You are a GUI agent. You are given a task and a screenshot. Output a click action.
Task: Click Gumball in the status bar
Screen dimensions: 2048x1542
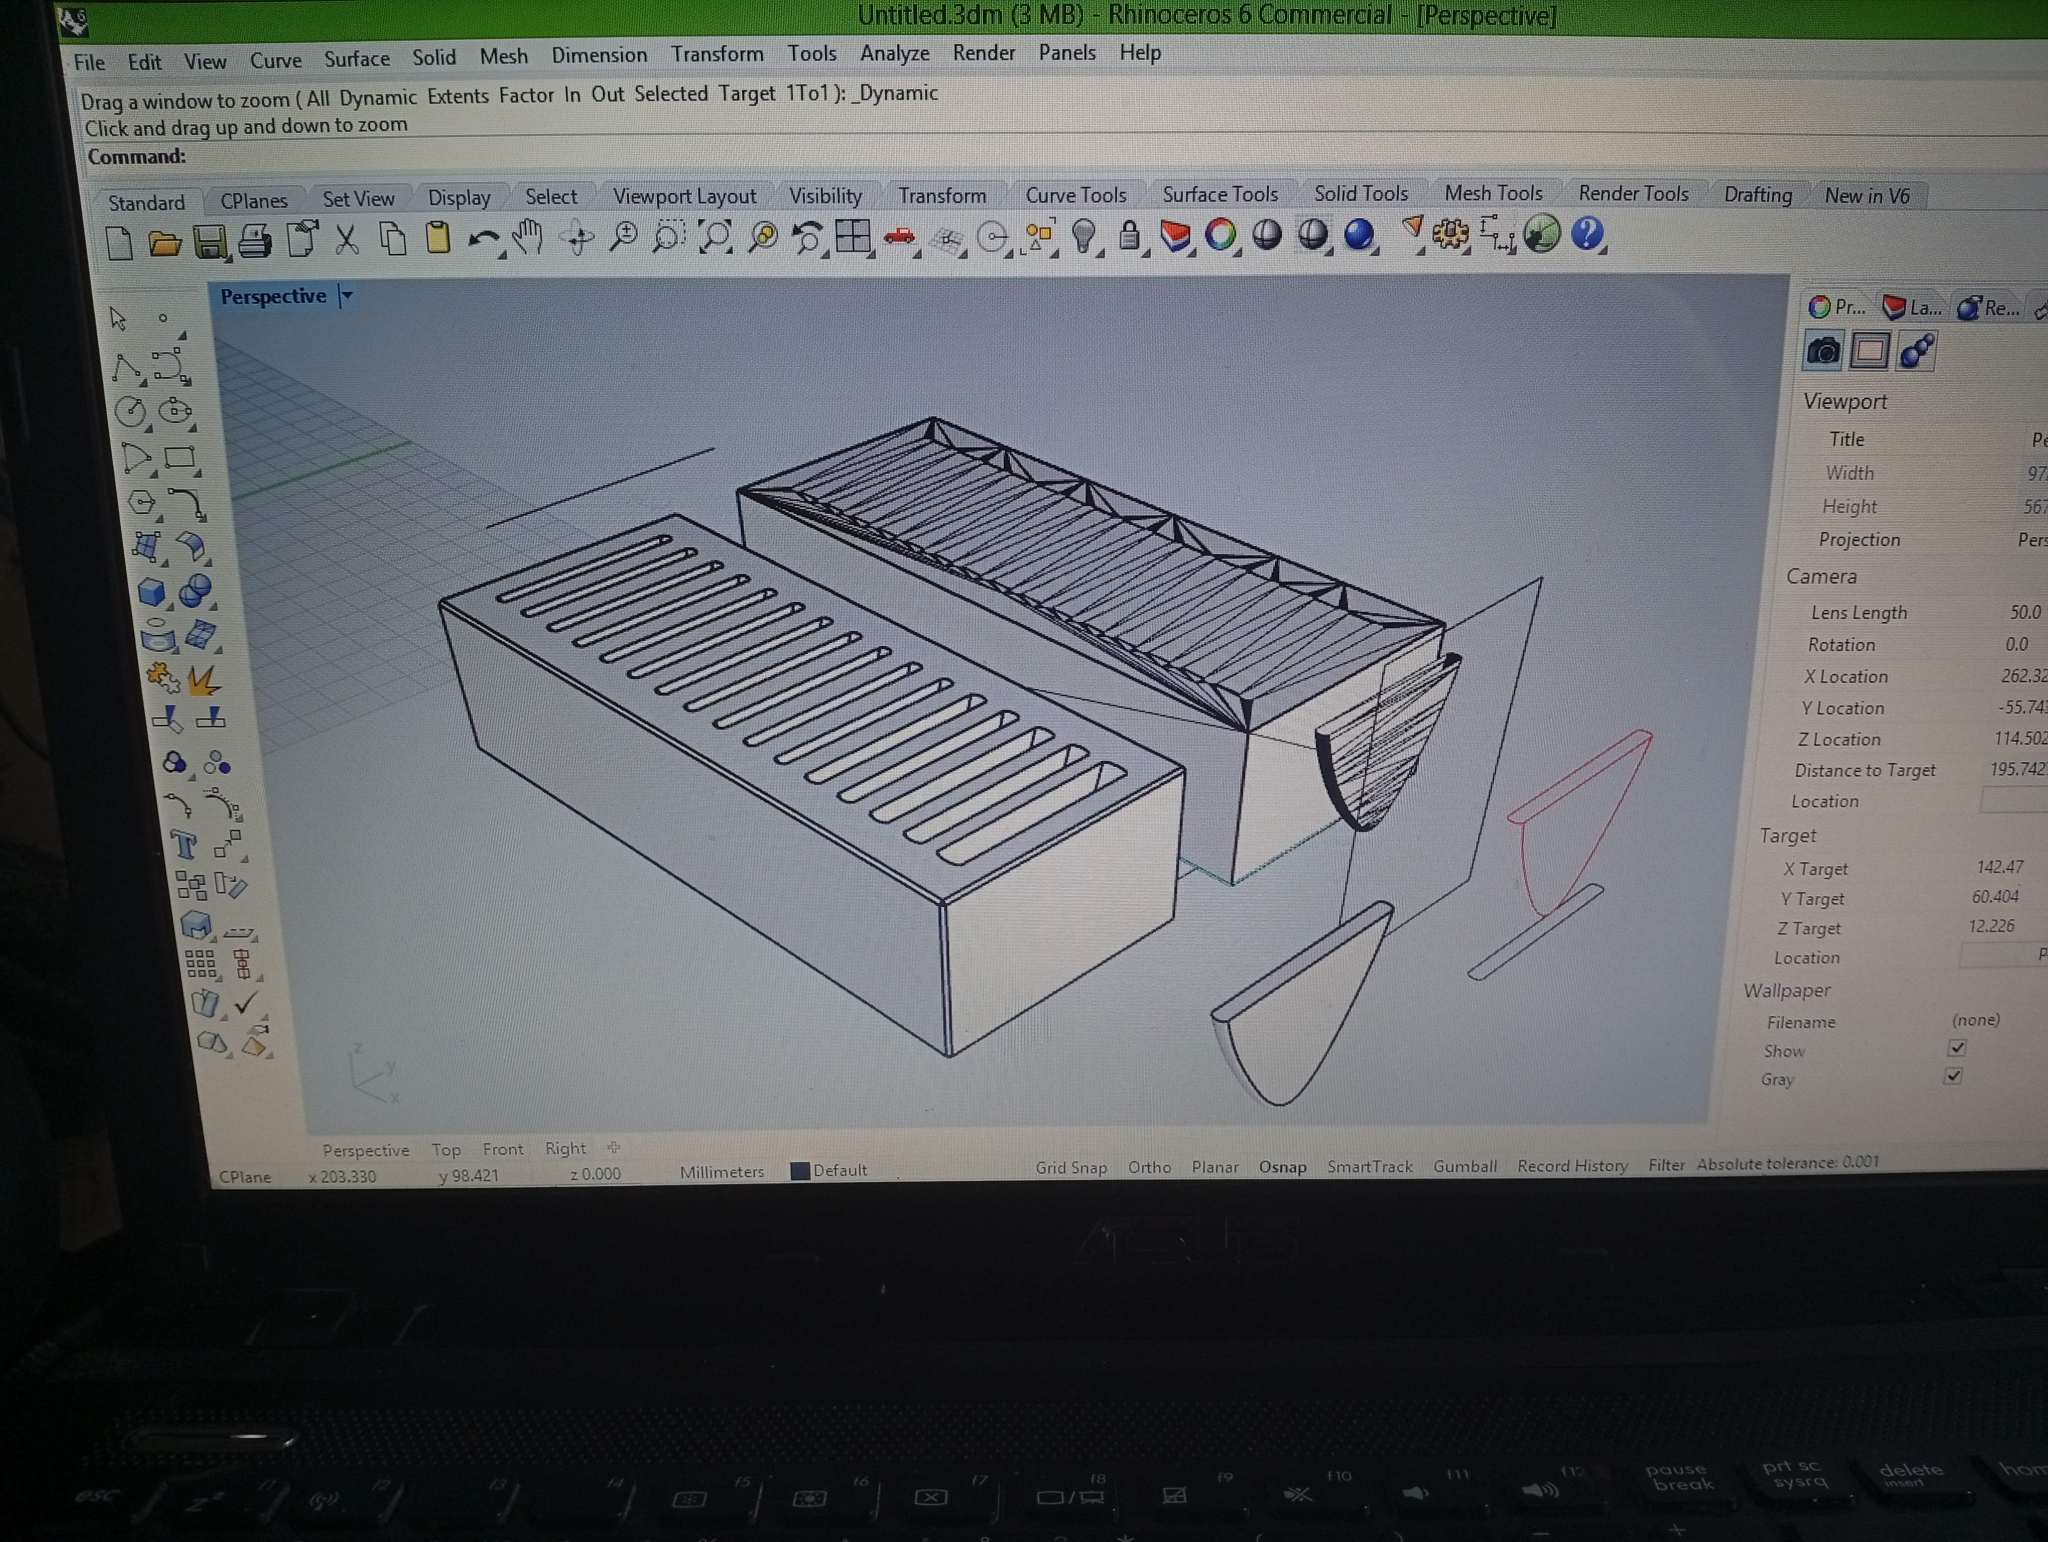click(1464, 1166)
